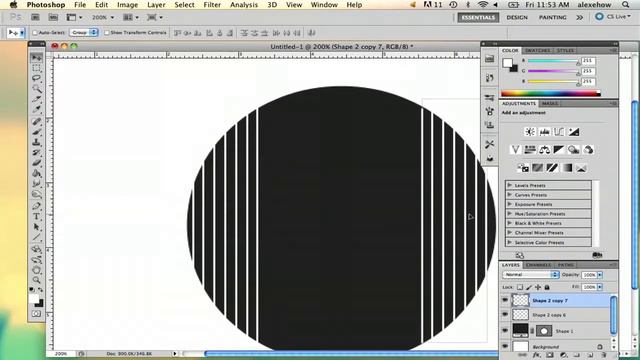Add a Color Balance adjustment
This screenshot has height=360, width=640.
coord(544,150)
